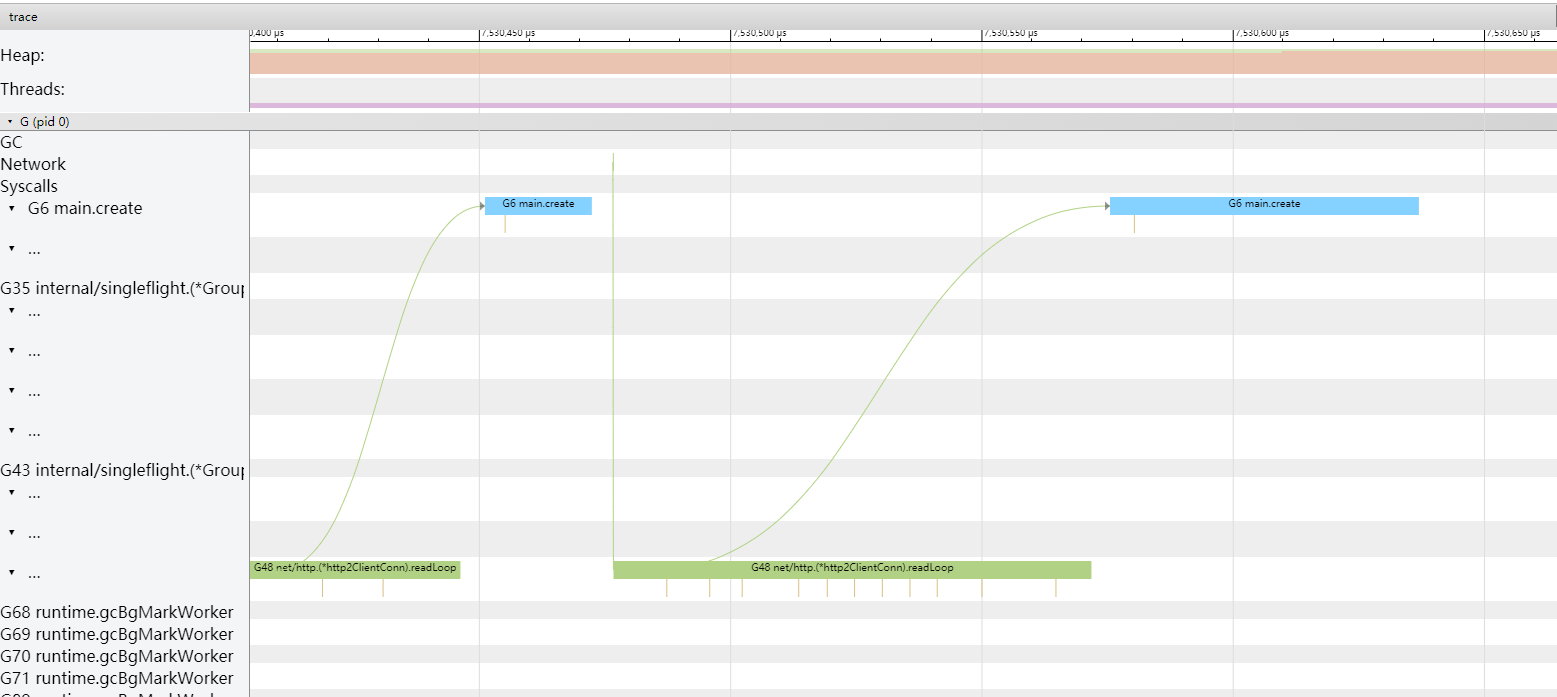This screenshot has width=1557, height=697.
Task: Select the Syscalls track label
Action: (x=29, y=186)
